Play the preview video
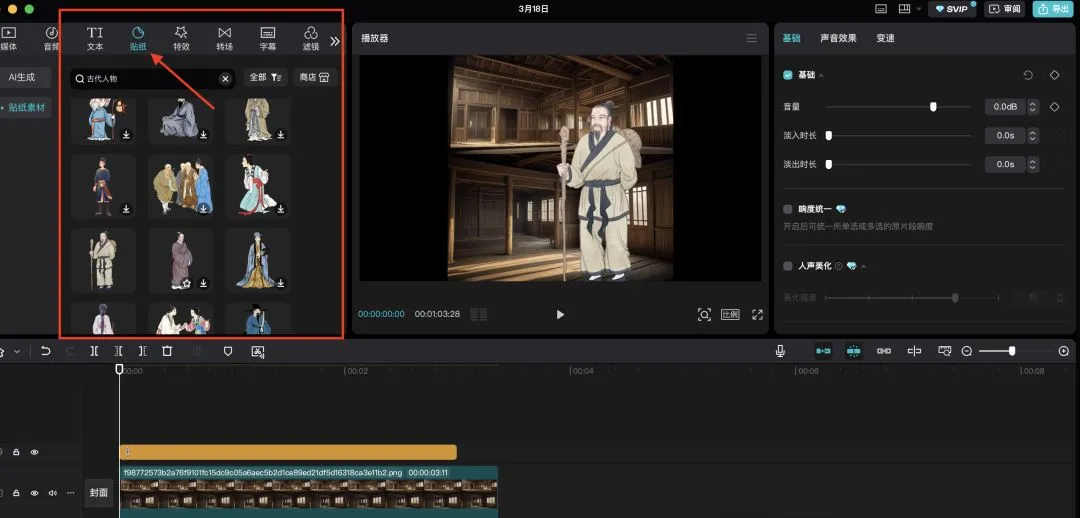The width and height of the screenshot is (1080, 518). [x=560, y=315]
